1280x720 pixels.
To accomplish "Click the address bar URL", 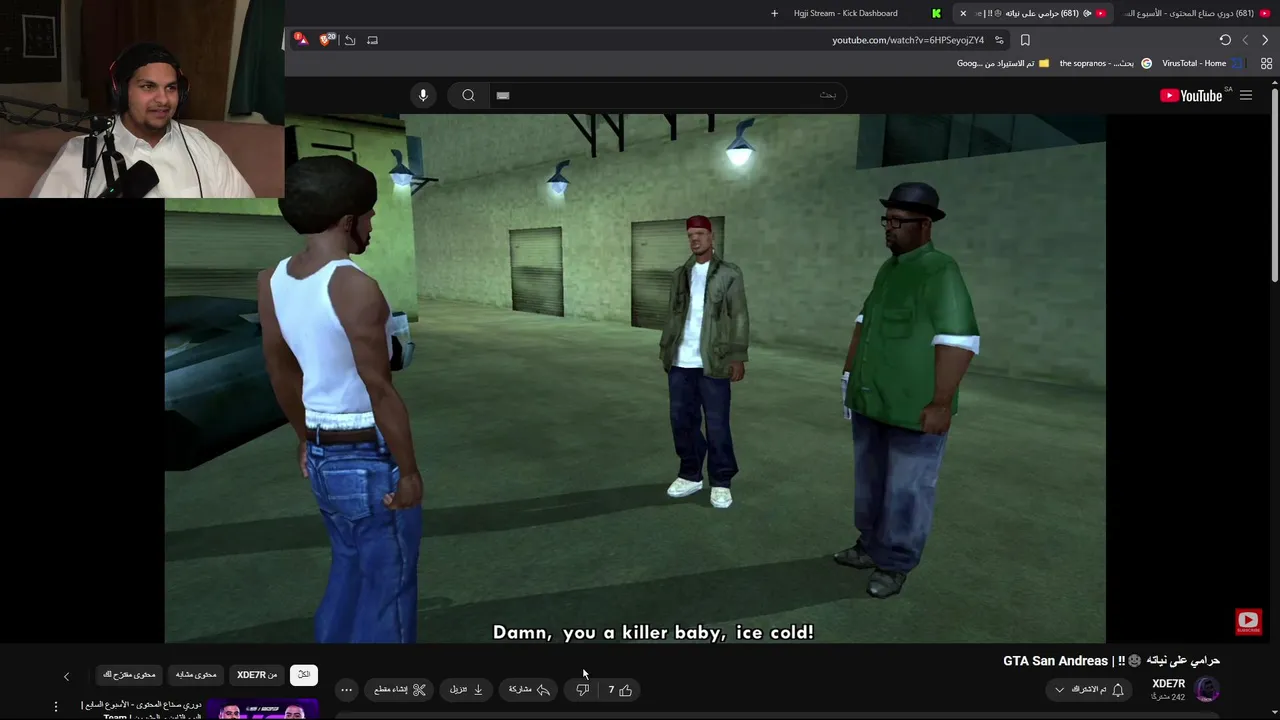I will 908,40.
